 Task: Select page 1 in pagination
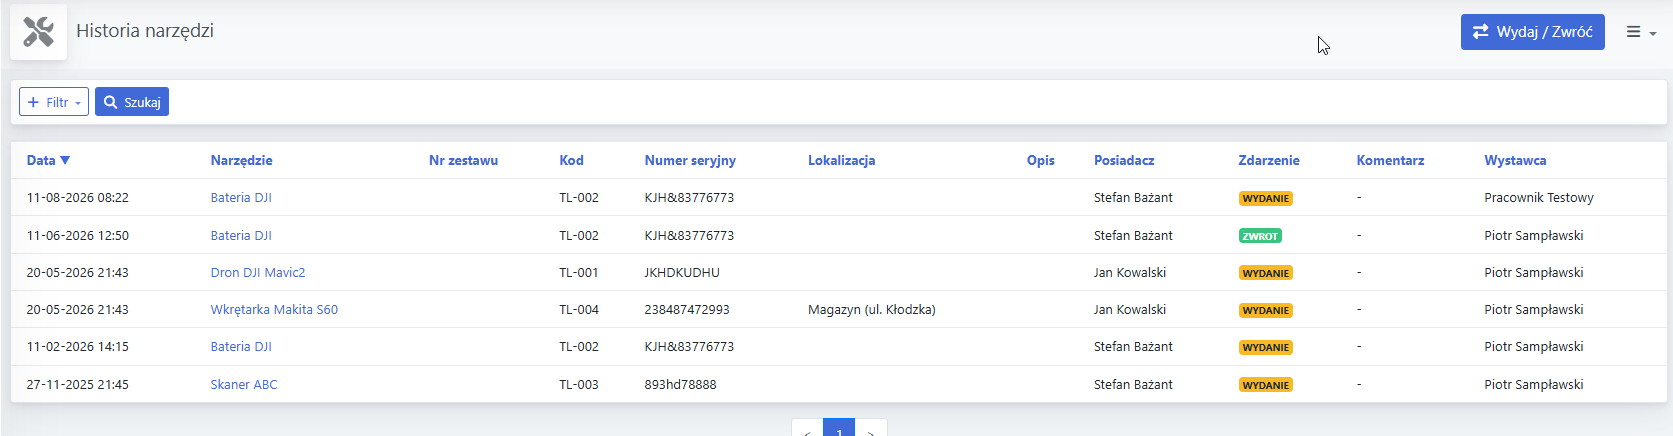click(x=839, y=431)
